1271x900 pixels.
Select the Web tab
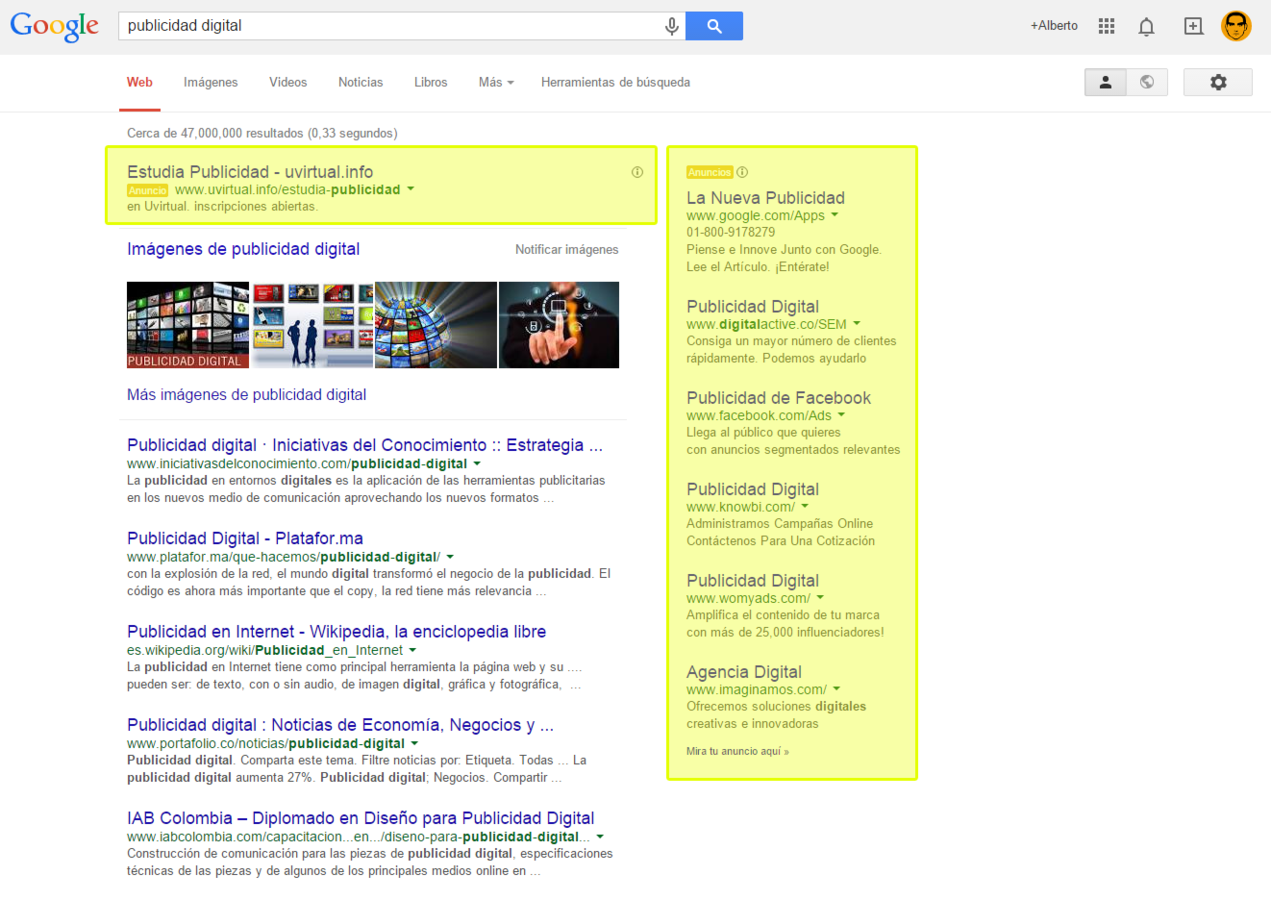click(x=140, y=82)
